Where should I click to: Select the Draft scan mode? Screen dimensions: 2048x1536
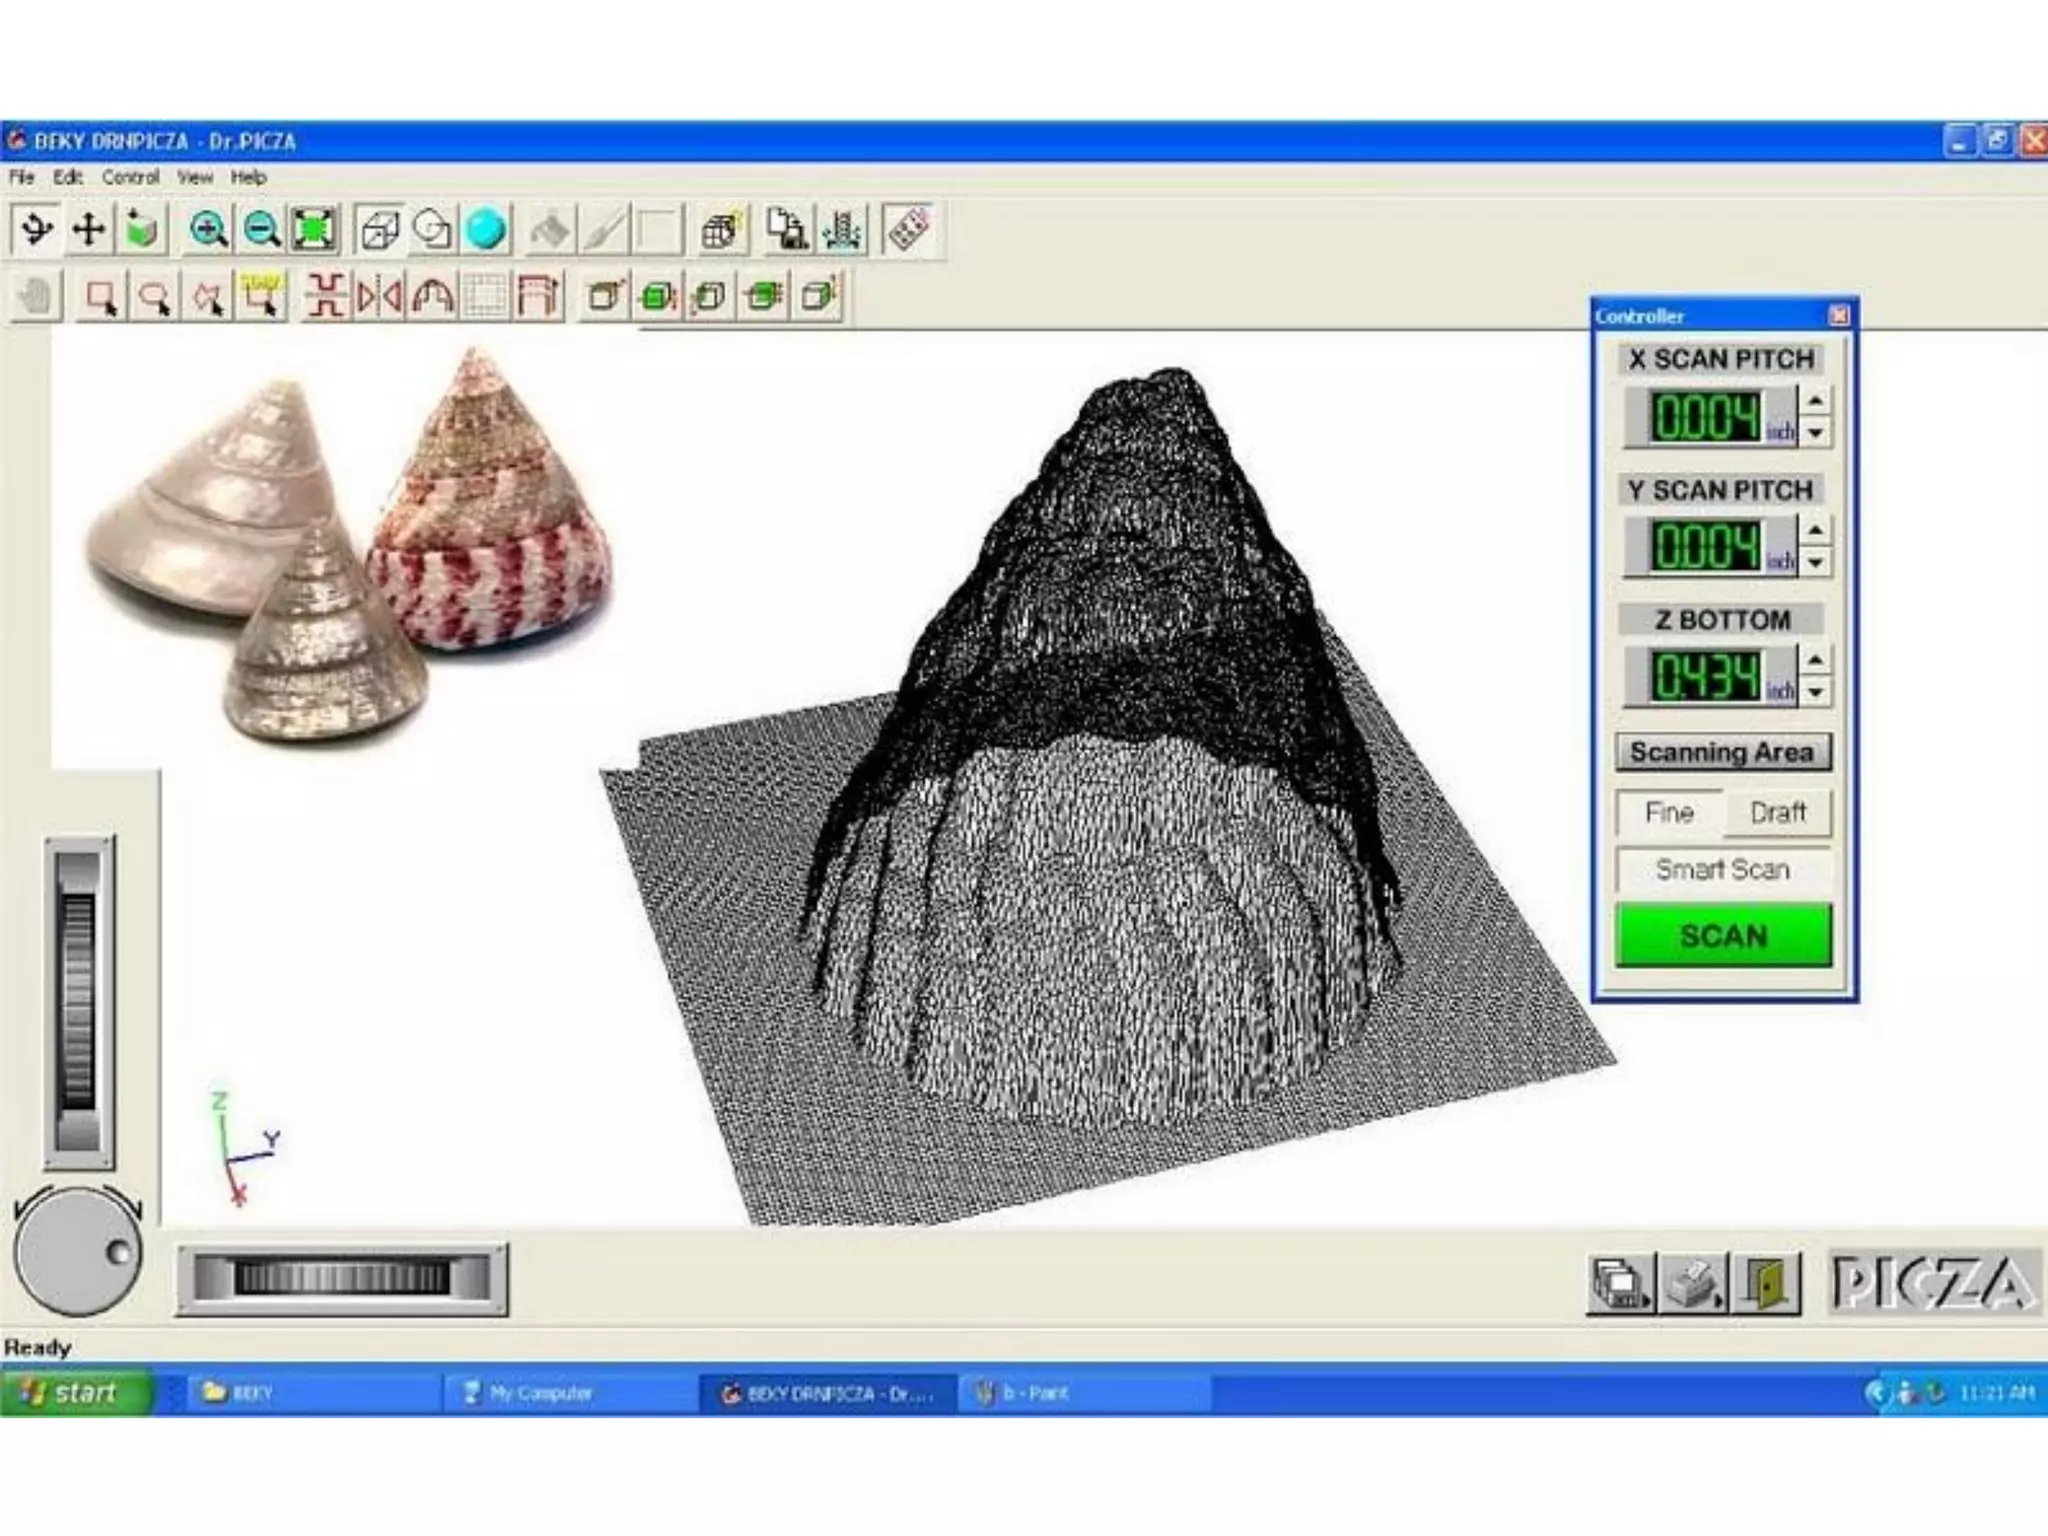pos(1778,812)
